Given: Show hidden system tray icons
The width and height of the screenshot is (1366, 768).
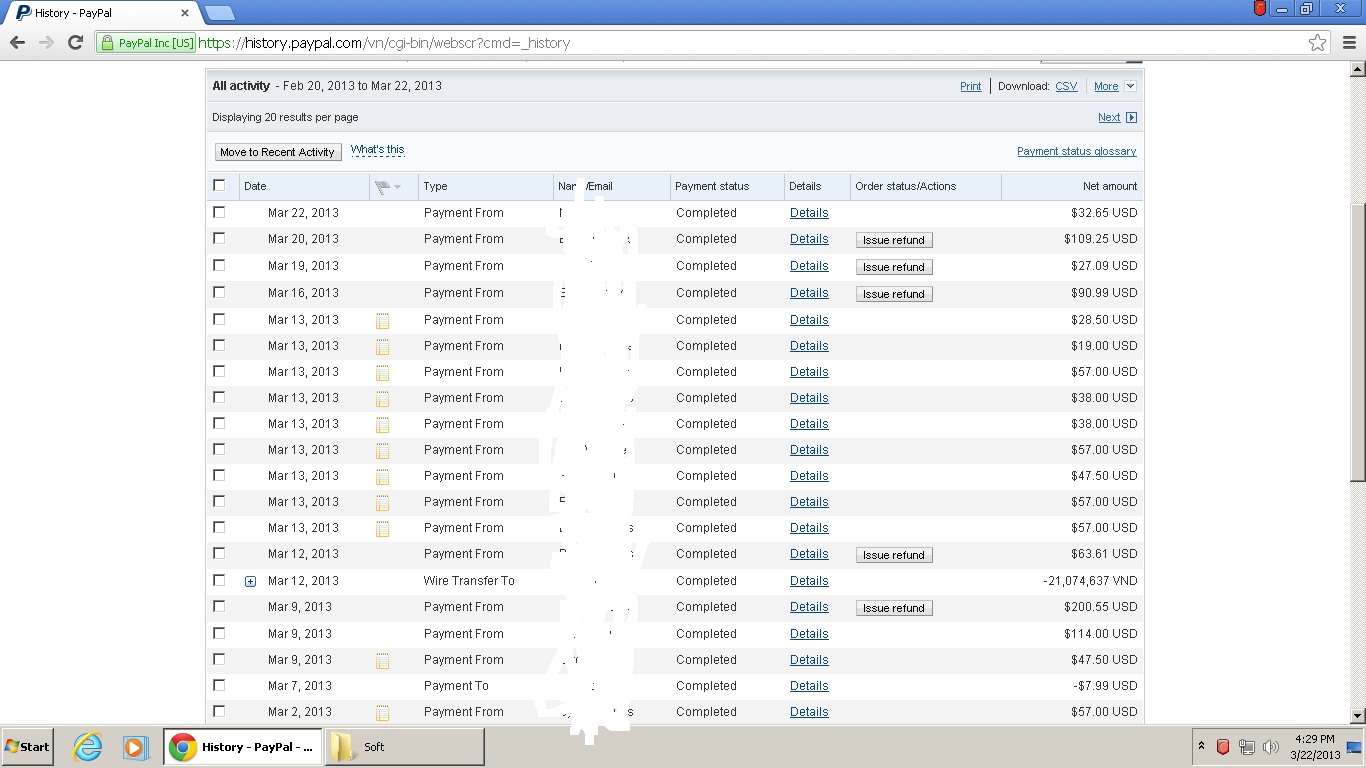Looking at the screenshot, I should pos(1201,747).
